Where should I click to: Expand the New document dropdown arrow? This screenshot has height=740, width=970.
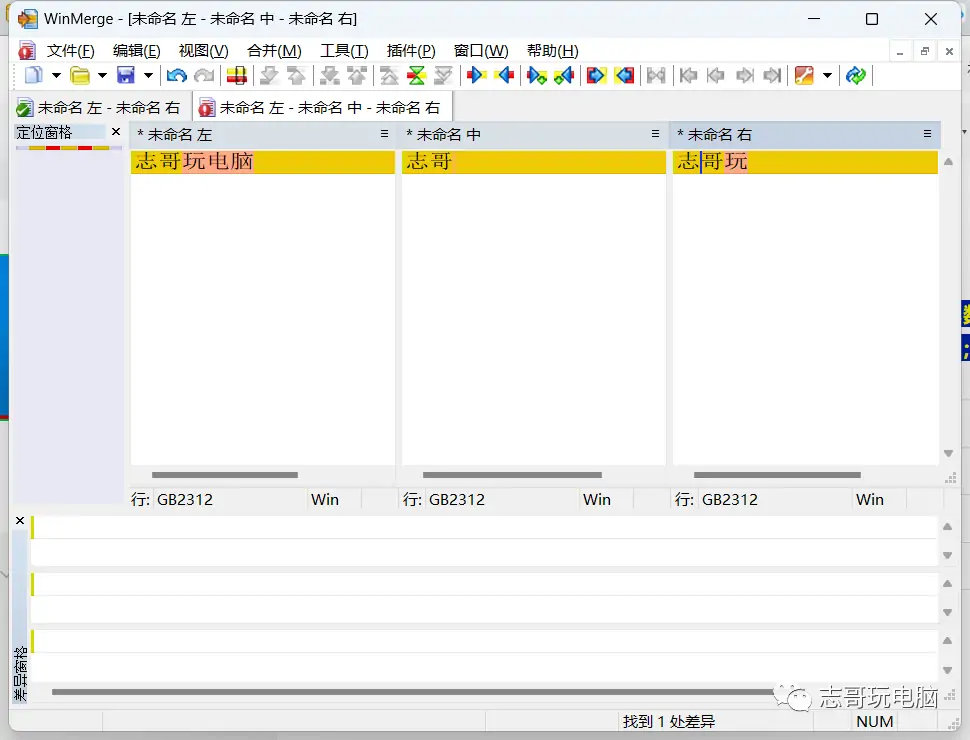point(56,75)
